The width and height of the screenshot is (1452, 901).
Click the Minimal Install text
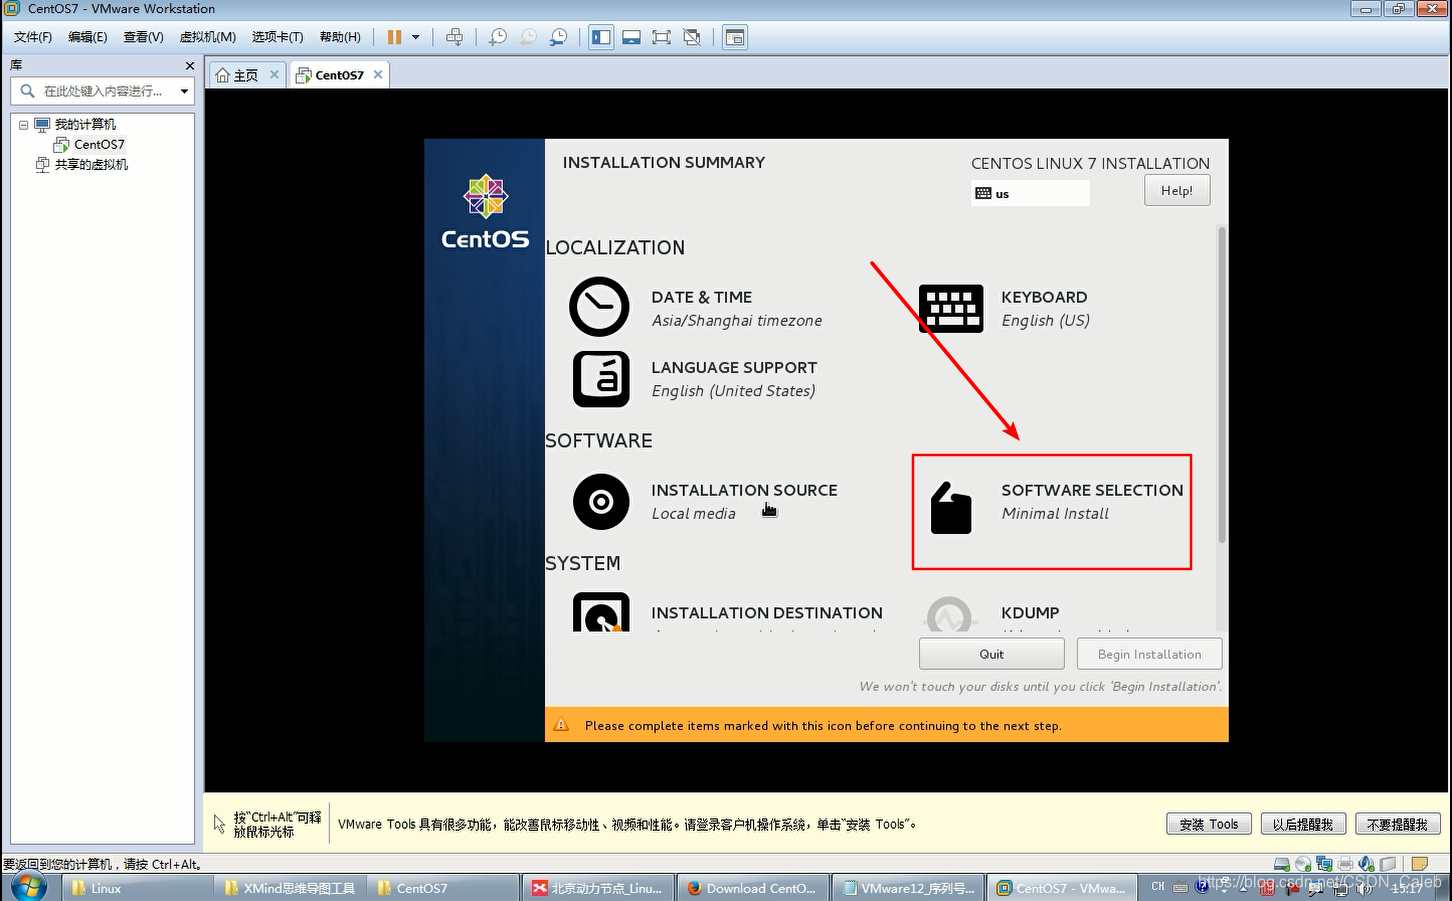(x=1055, y=514)
